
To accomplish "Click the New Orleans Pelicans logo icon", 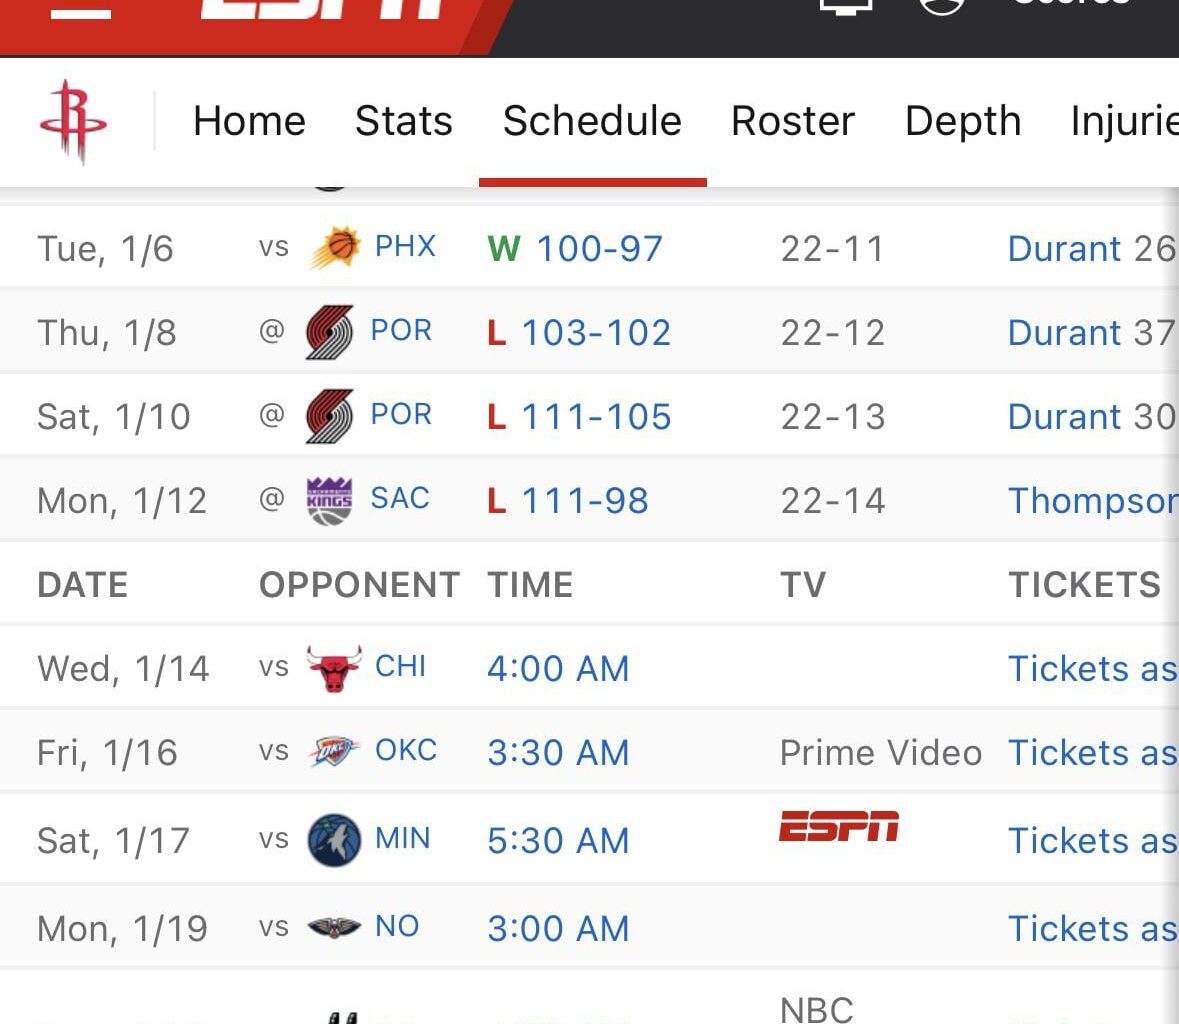I will [334, 928].
